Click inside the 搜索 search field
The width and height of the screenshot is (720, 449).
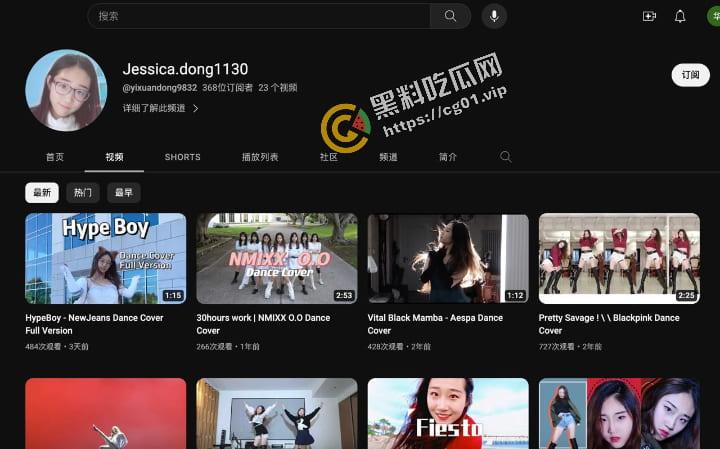(x=260, y=16)
